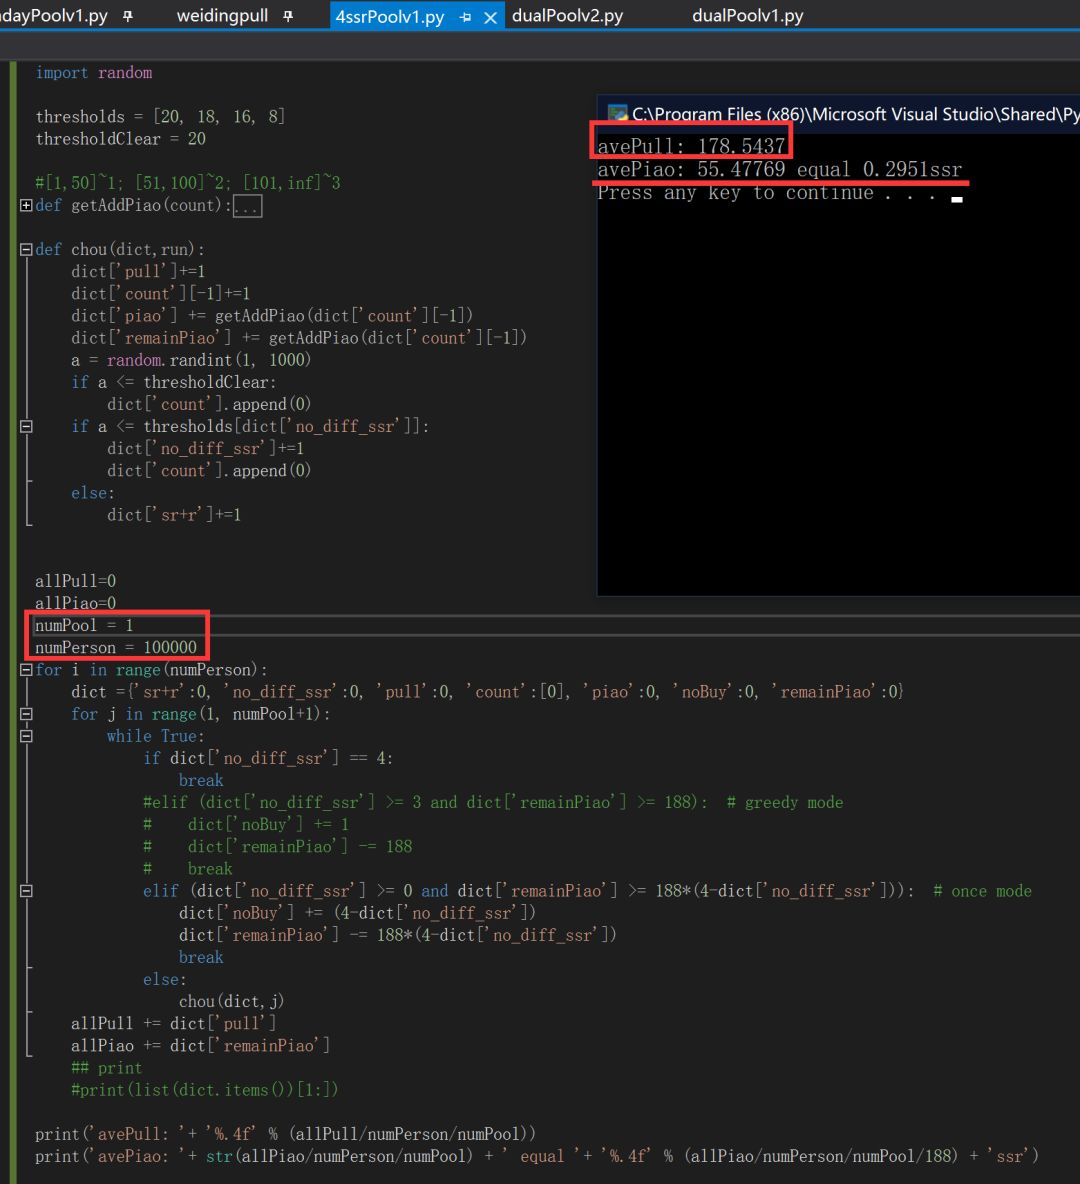The image size is (1080, 1184).
Task: Click the "# dict['remainPiao'] -= 188" comment line
Action: tap(278, 846)
